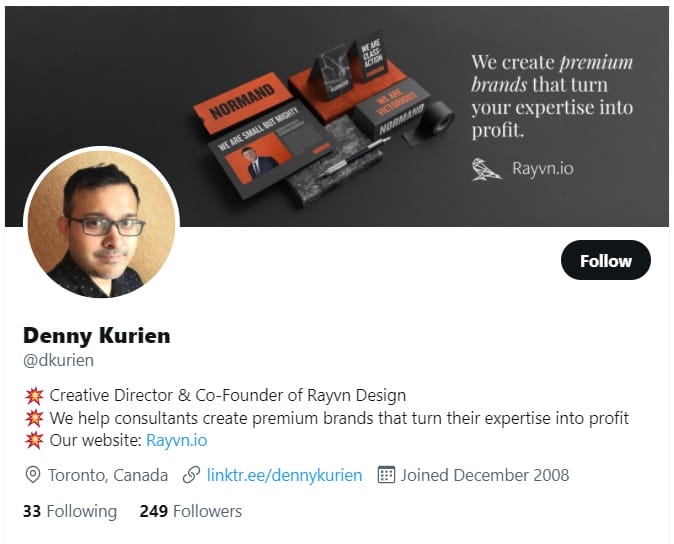The height and width of the screenshot is (544, 674).
Task: Click the Denny Kurien display name
Action: pyautogui.click(x=97, y=336)
